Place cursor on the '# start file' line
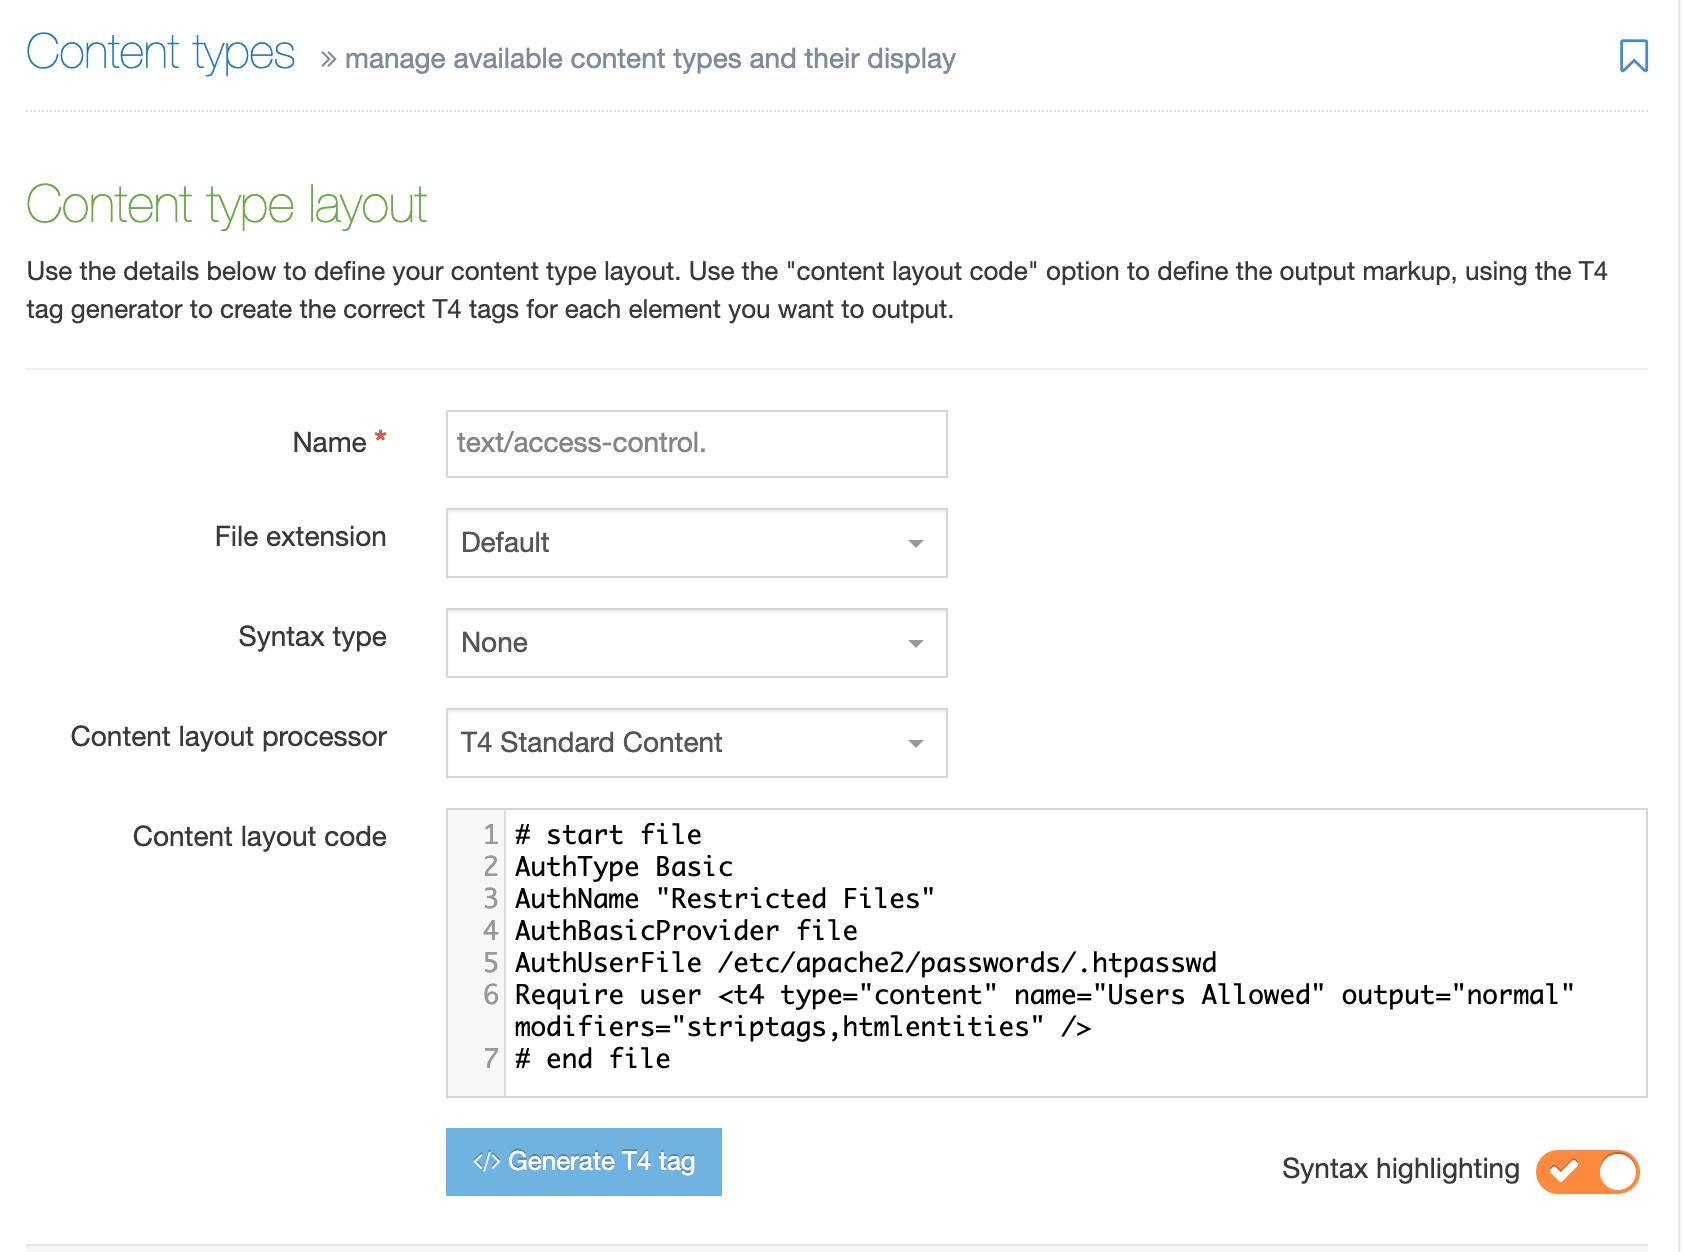The image size is (1682, 1252). pyautogui.click(x=608, y=835)
